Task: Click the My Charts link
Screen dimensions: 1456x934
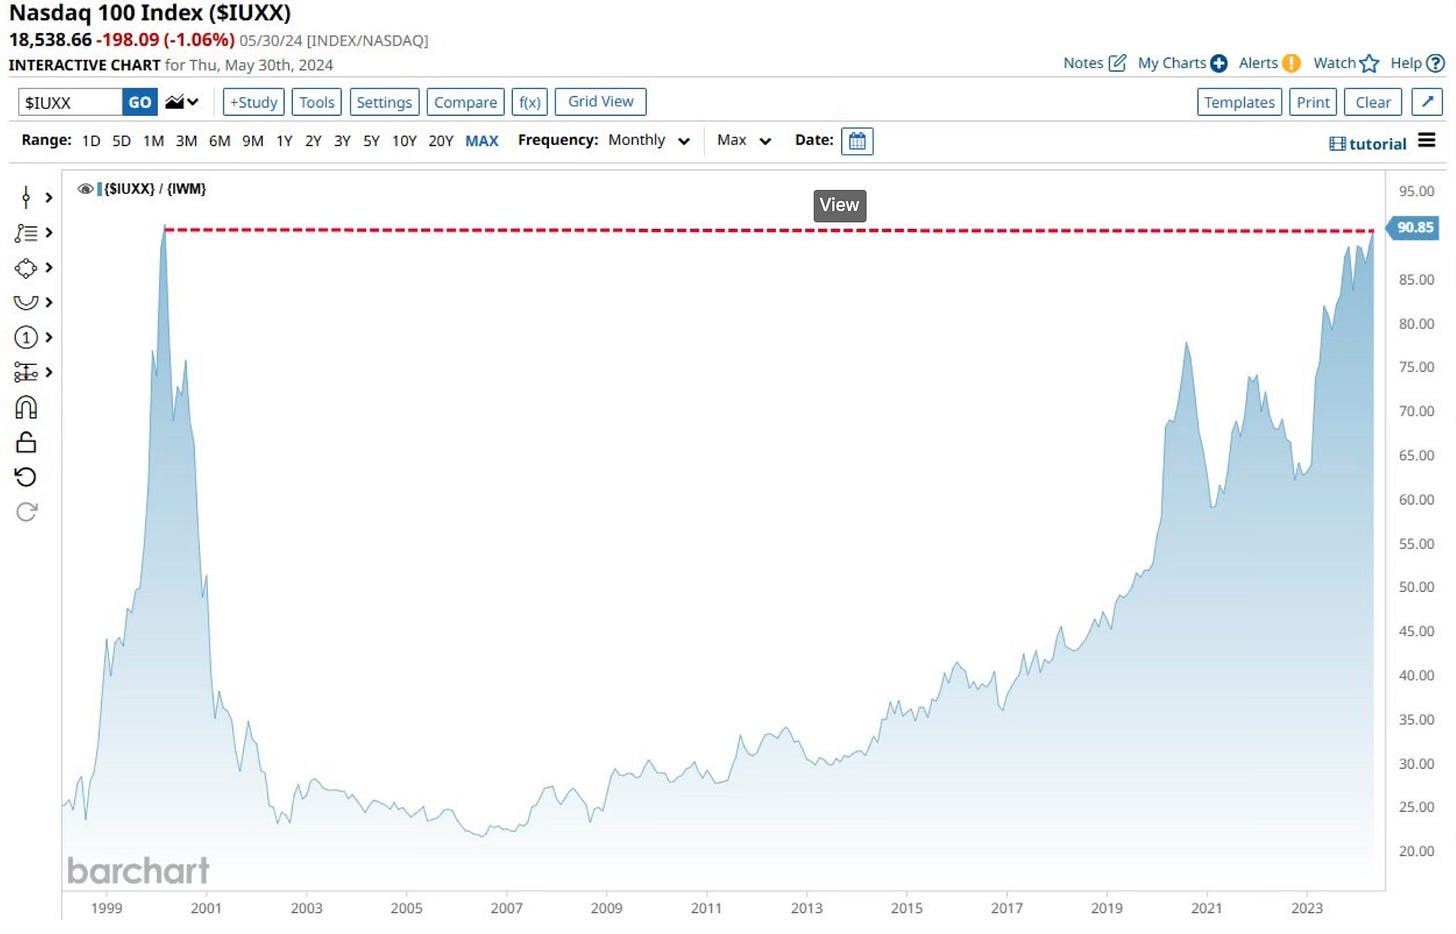Action: click(1172, 63)
